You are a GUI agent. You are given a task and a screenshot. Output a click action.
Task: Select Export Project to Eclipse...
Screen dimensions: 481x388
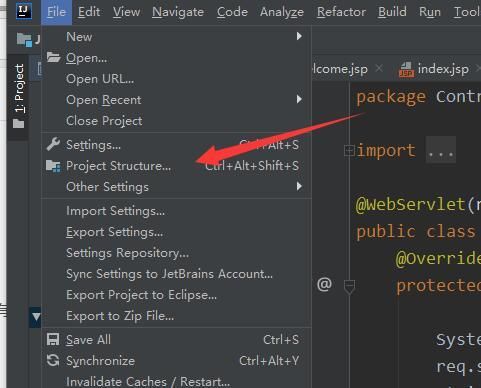[176, 295]
